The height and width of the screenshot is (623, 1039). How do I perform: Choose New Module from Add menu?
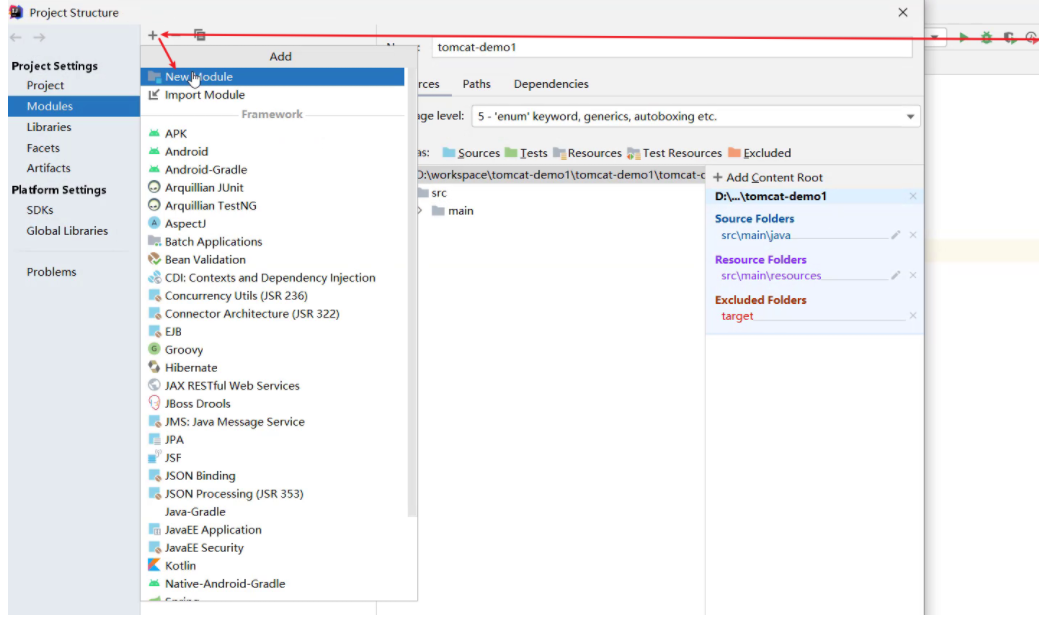[x=272, y=77]
